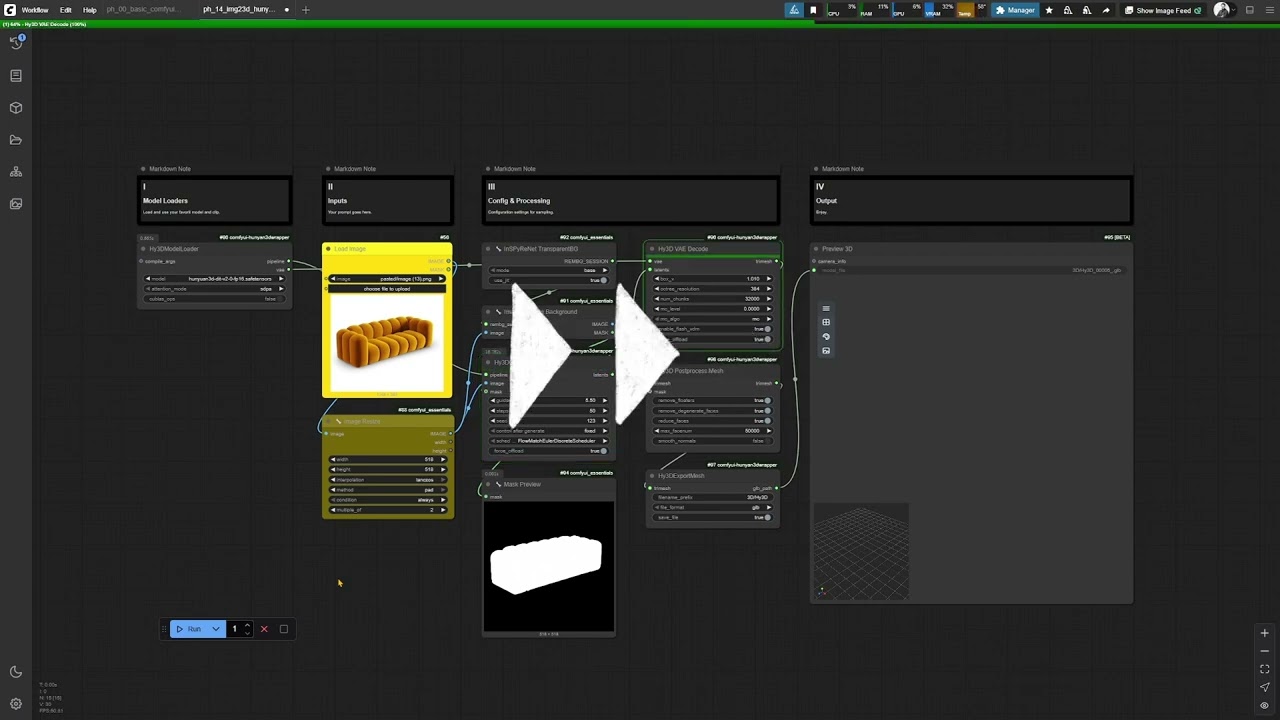Click the image icon in Preview 3D panel
Image resolution: width=1280 pixels, height=720 pixels.
(x=826, y=350)
